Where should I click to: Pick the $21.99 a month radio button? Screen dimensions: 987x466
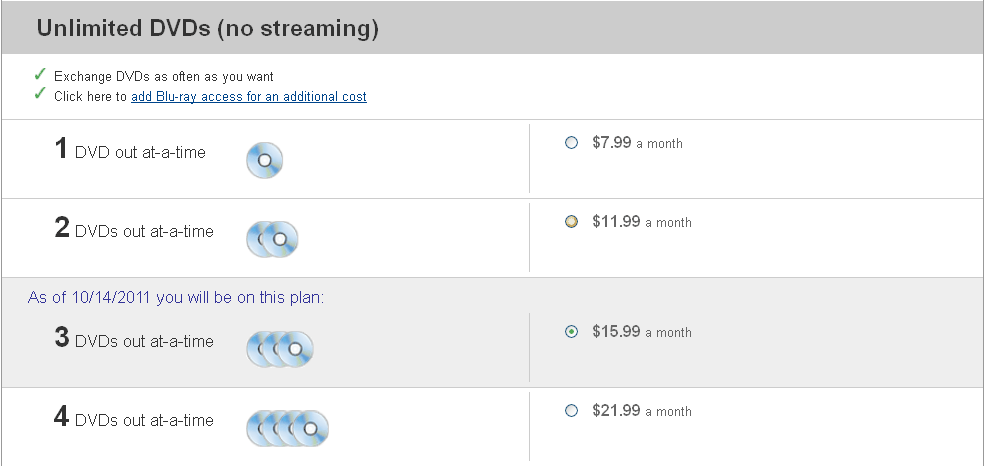[x=571, y=411]
